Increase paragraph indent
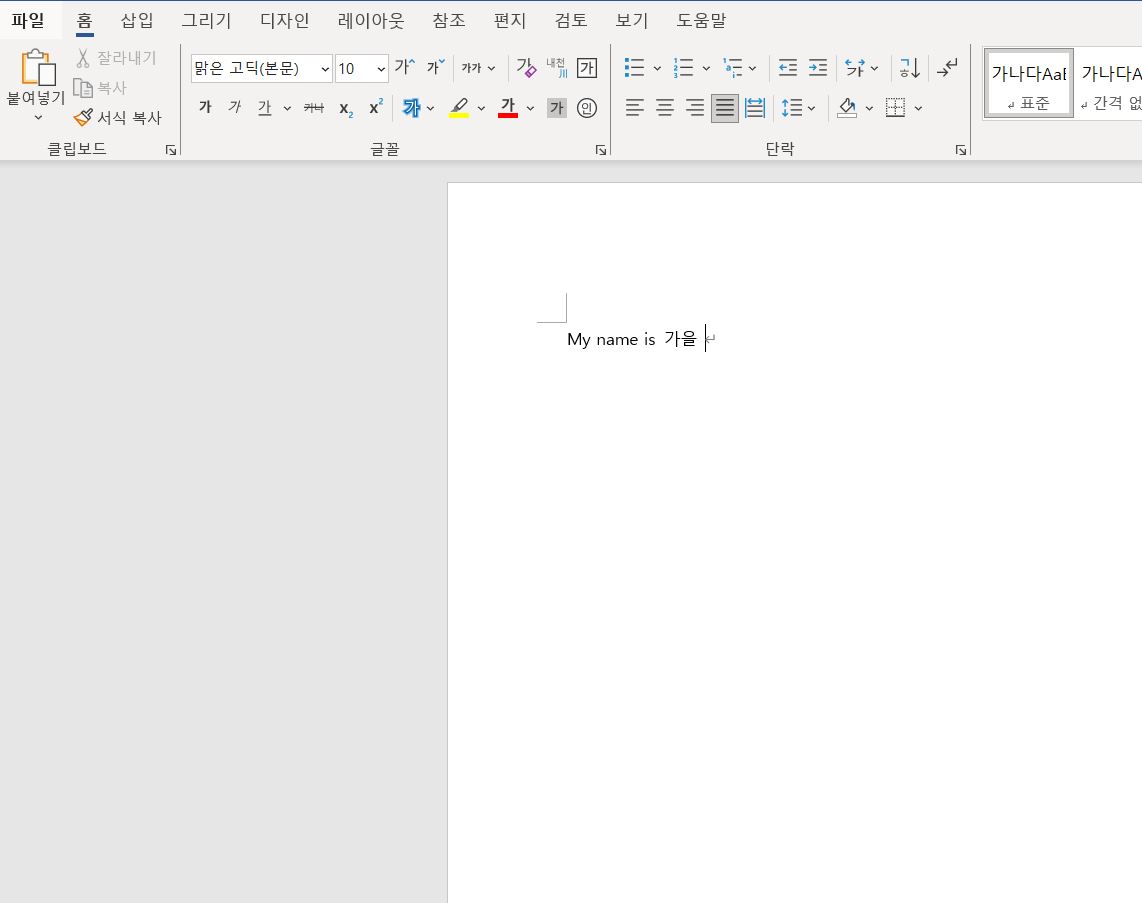Image resolution: width=1142 pixels, height=903 pixels. pyautogui.click(x=818, y=68)
